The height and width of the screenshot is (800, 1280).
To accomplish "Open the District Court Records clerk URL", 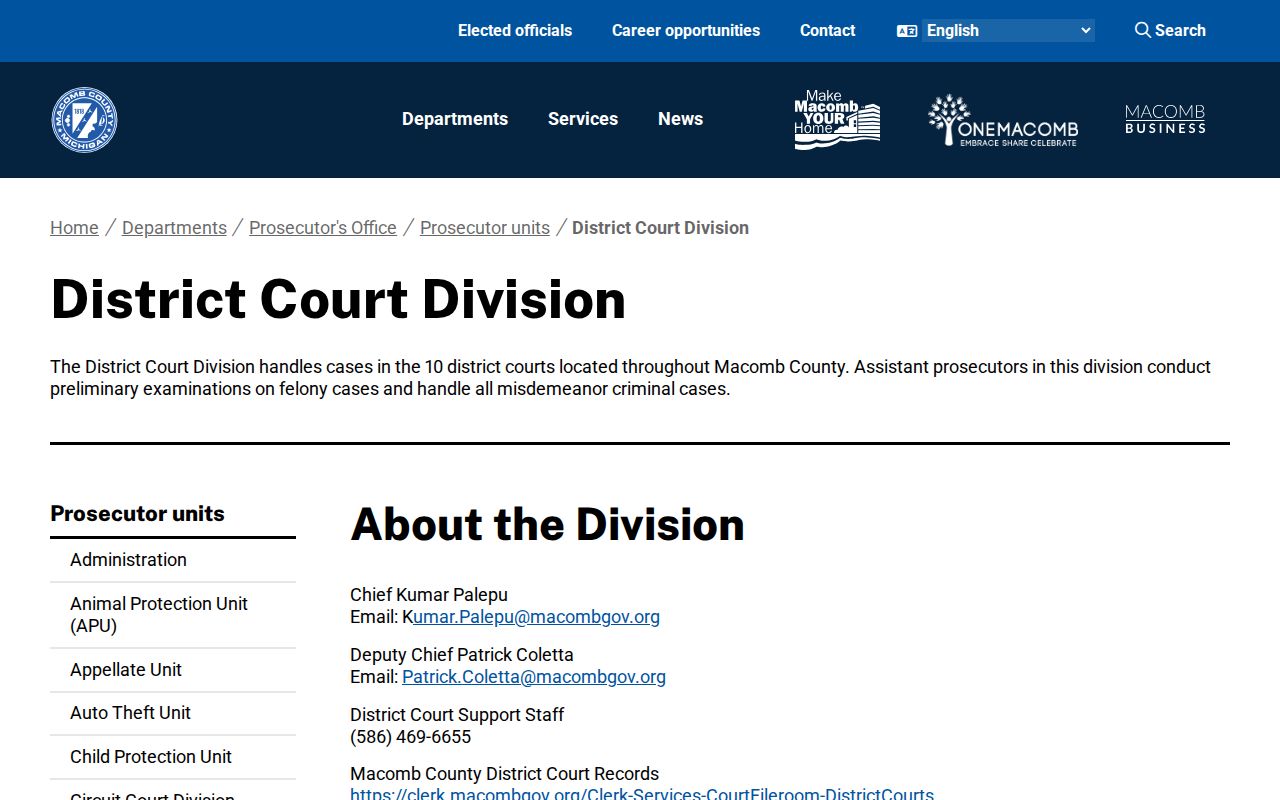I will coord(642,794).
